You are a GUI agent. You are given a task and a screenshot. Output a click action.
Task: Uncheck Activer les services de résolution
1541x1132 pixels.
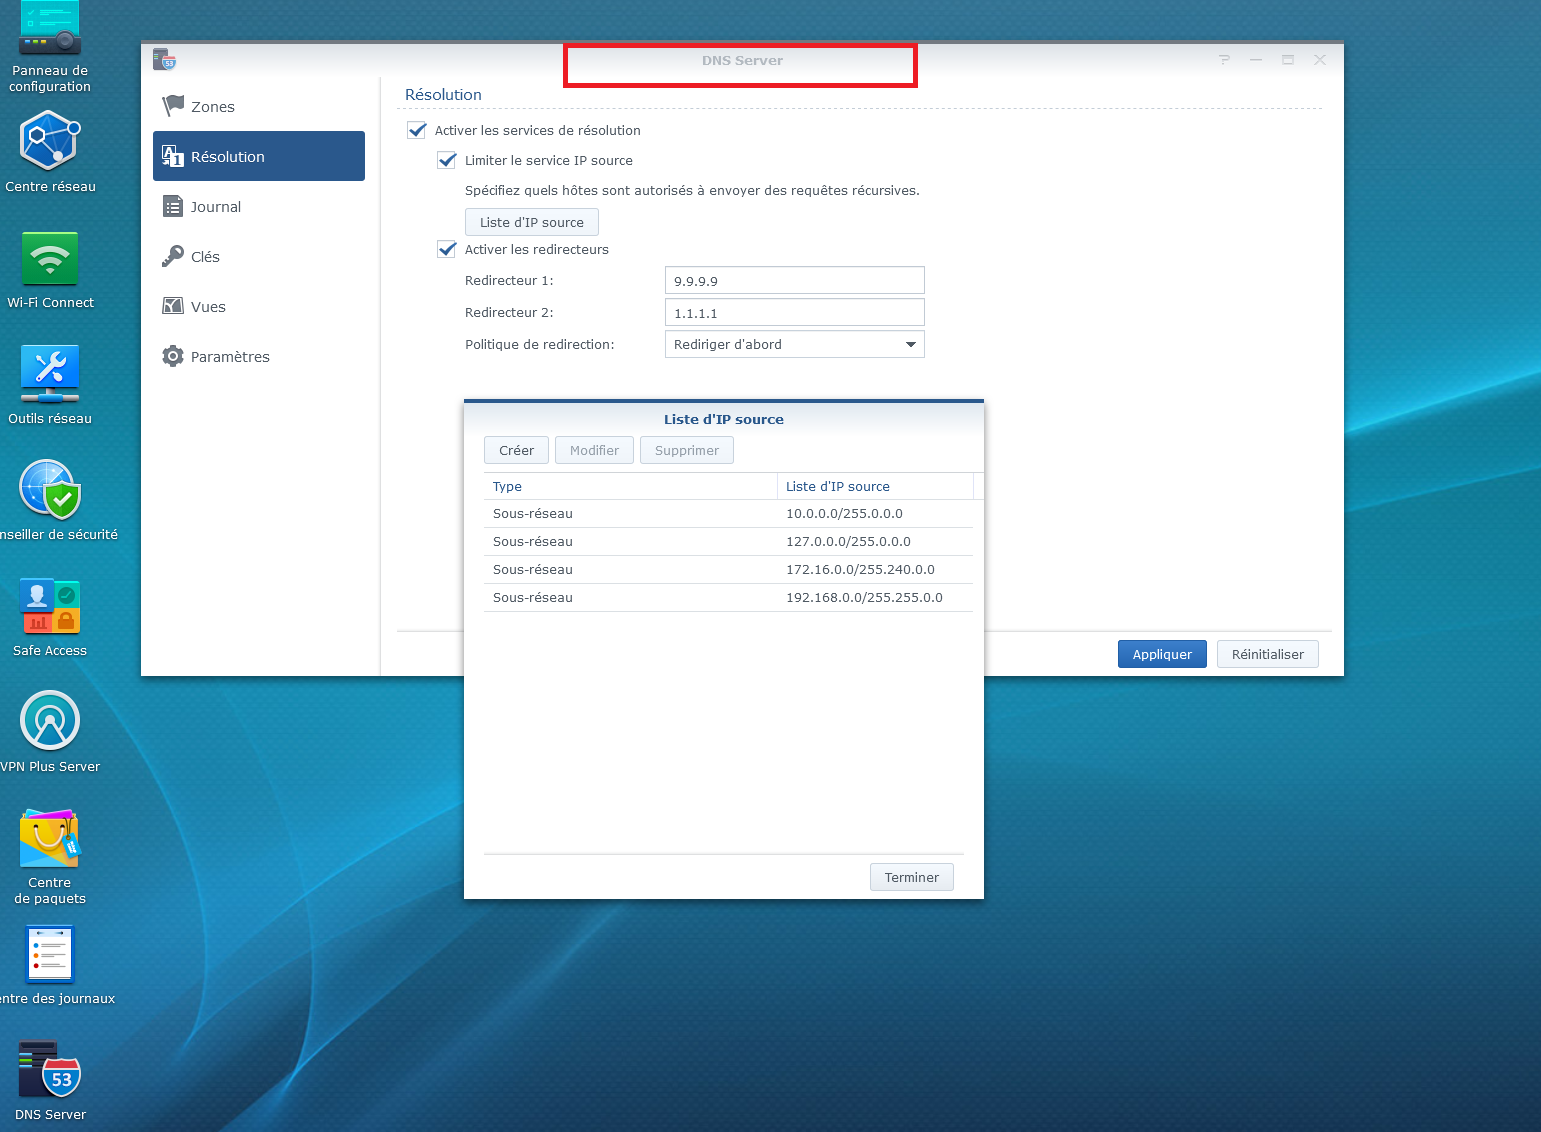coord(417,131)
